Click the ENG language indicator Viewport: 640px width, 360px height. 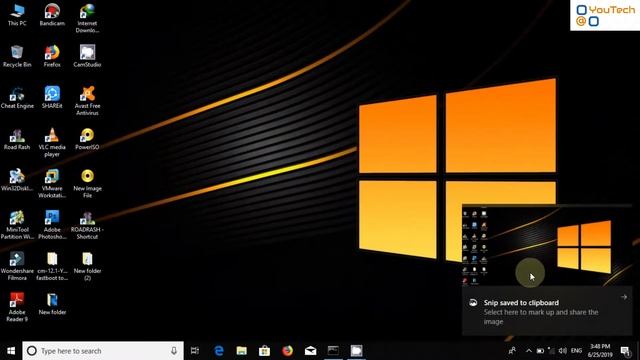(x=576, y=351)
